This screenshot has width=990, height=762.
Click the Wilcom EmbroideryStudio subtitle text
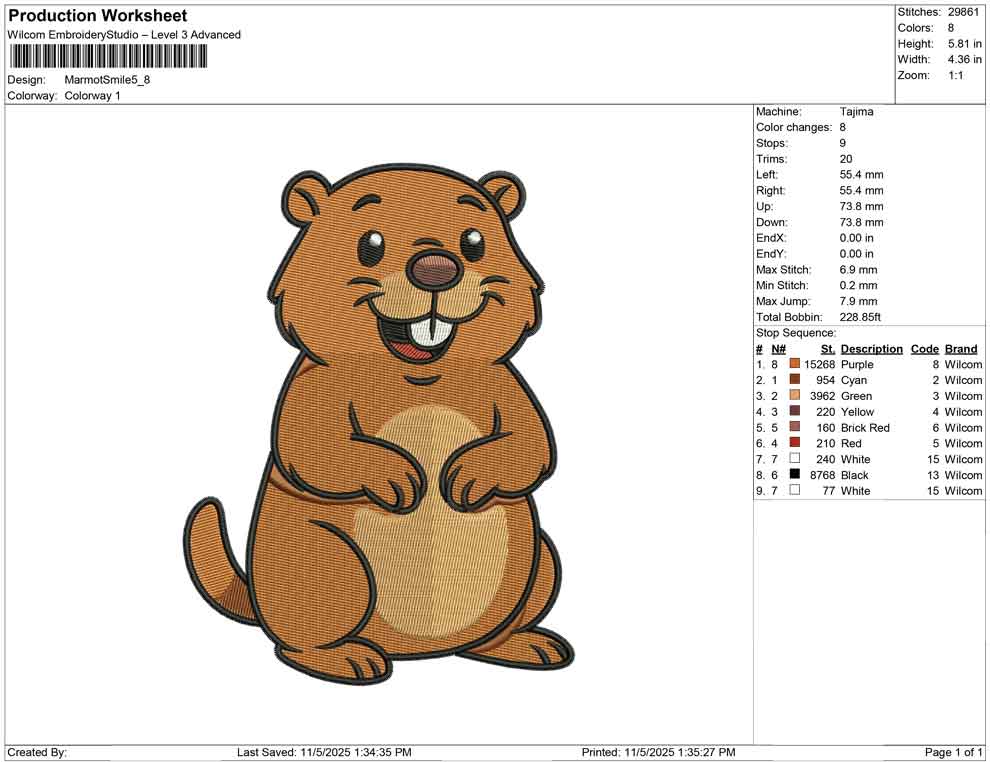124,35
